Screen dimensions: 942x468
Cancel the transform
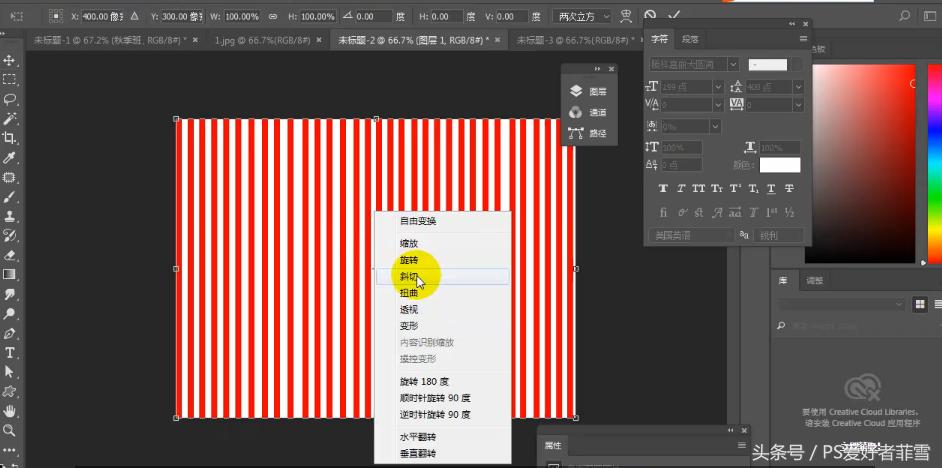(650, 16)
